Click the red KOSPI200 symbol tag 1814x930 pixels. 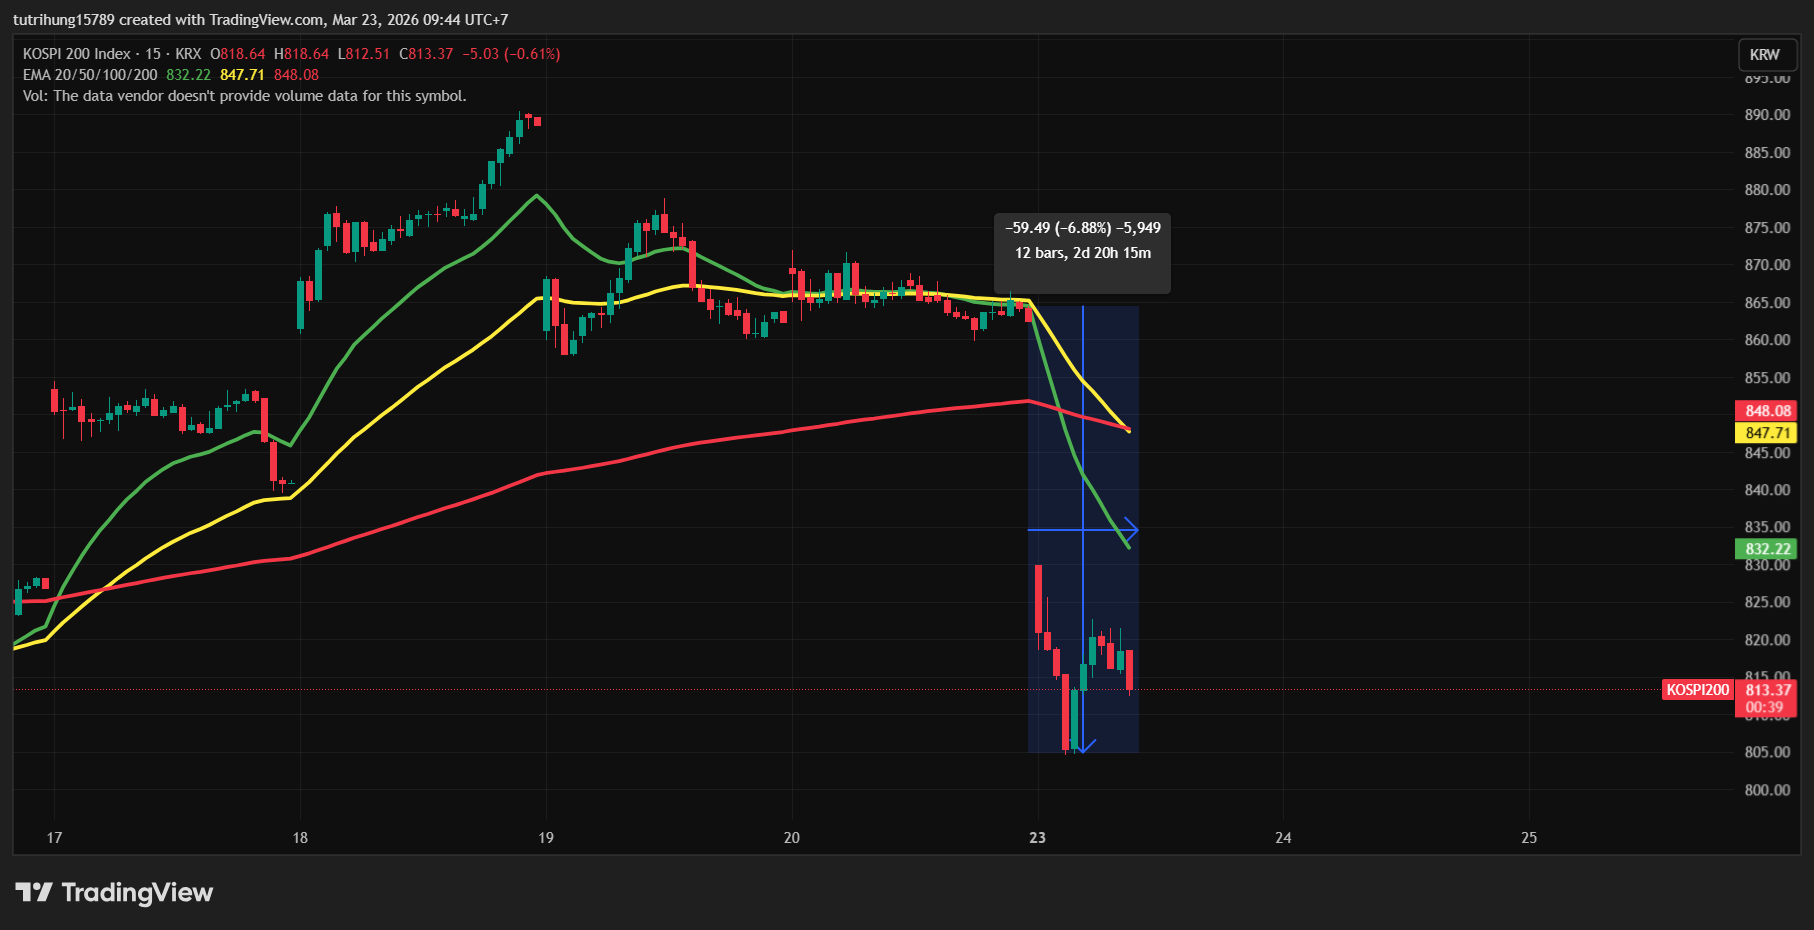click(1697, 690)
